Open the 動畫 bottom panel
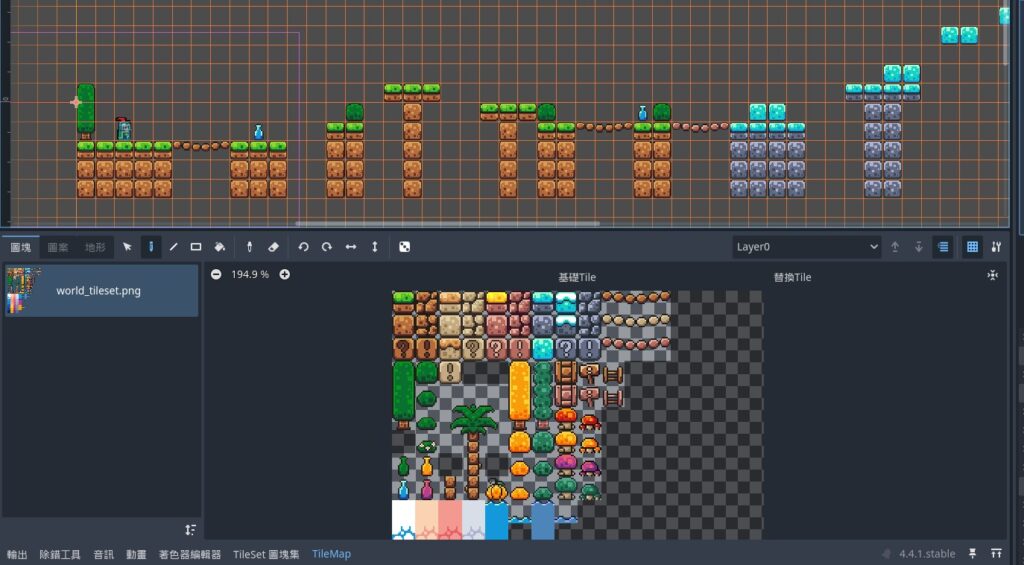 (x=136, y=554)
